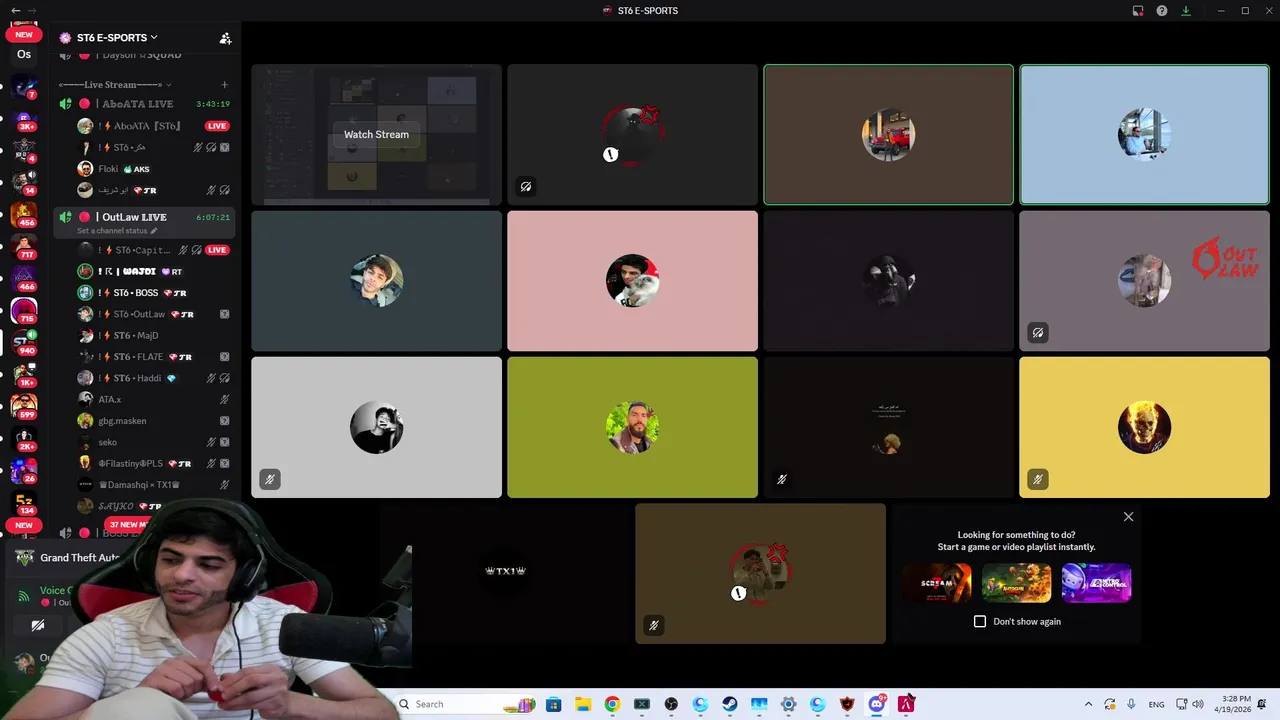
Task: Click the LIVE badge next to ST6 Capit...
Action: click(217, 250)
